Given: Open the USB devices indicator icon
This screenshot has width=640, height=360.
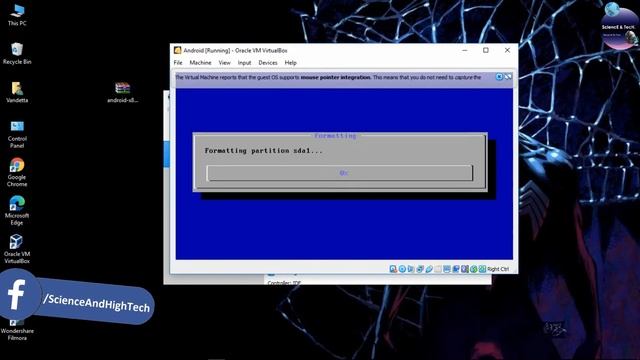Looking at the screenshot, I should (429, 269).
